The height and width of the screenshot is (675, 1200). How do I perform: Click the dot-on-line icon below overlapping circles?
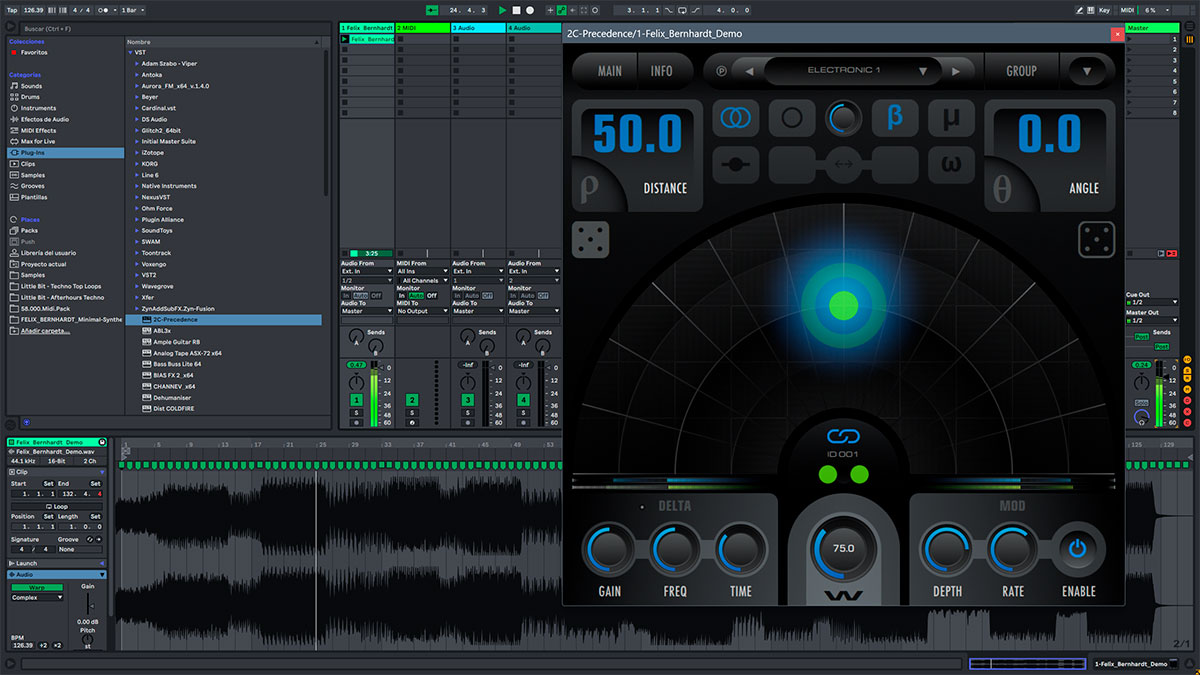(736, 163)
